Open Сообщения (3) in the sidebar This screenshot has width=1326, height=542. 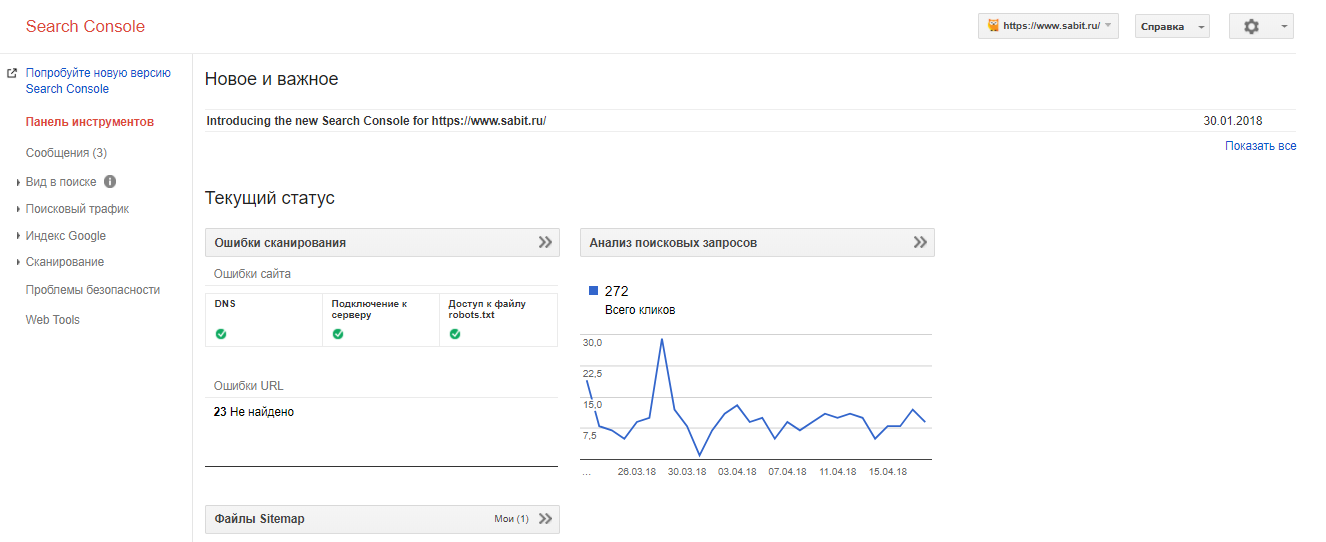pos(66,153)
